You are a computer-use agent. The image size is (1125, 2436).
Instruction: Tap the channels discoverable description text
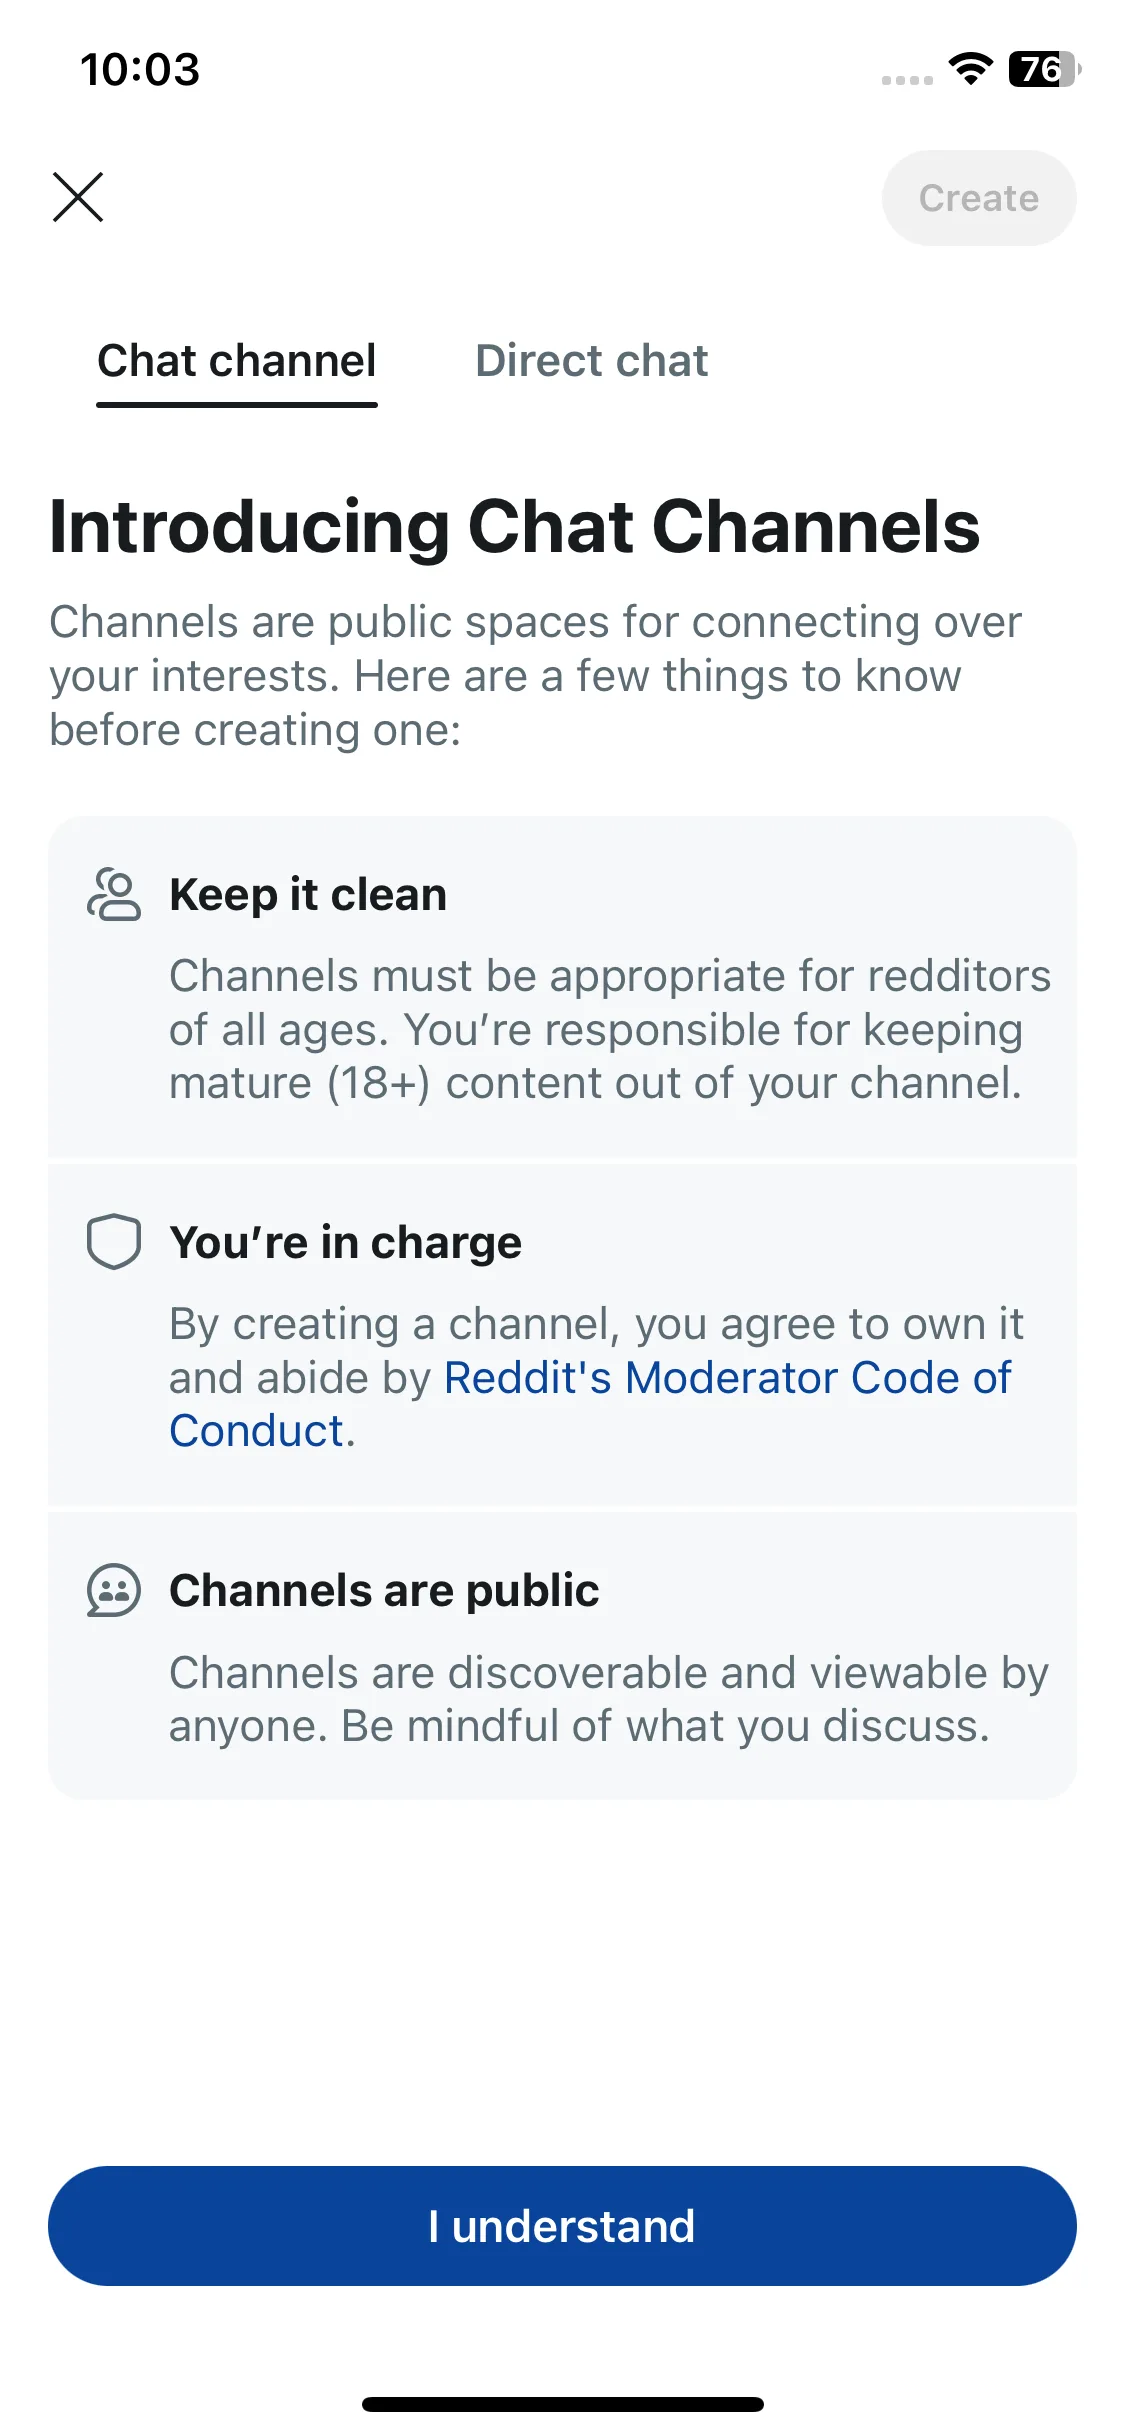click(x=609, y=1699)
